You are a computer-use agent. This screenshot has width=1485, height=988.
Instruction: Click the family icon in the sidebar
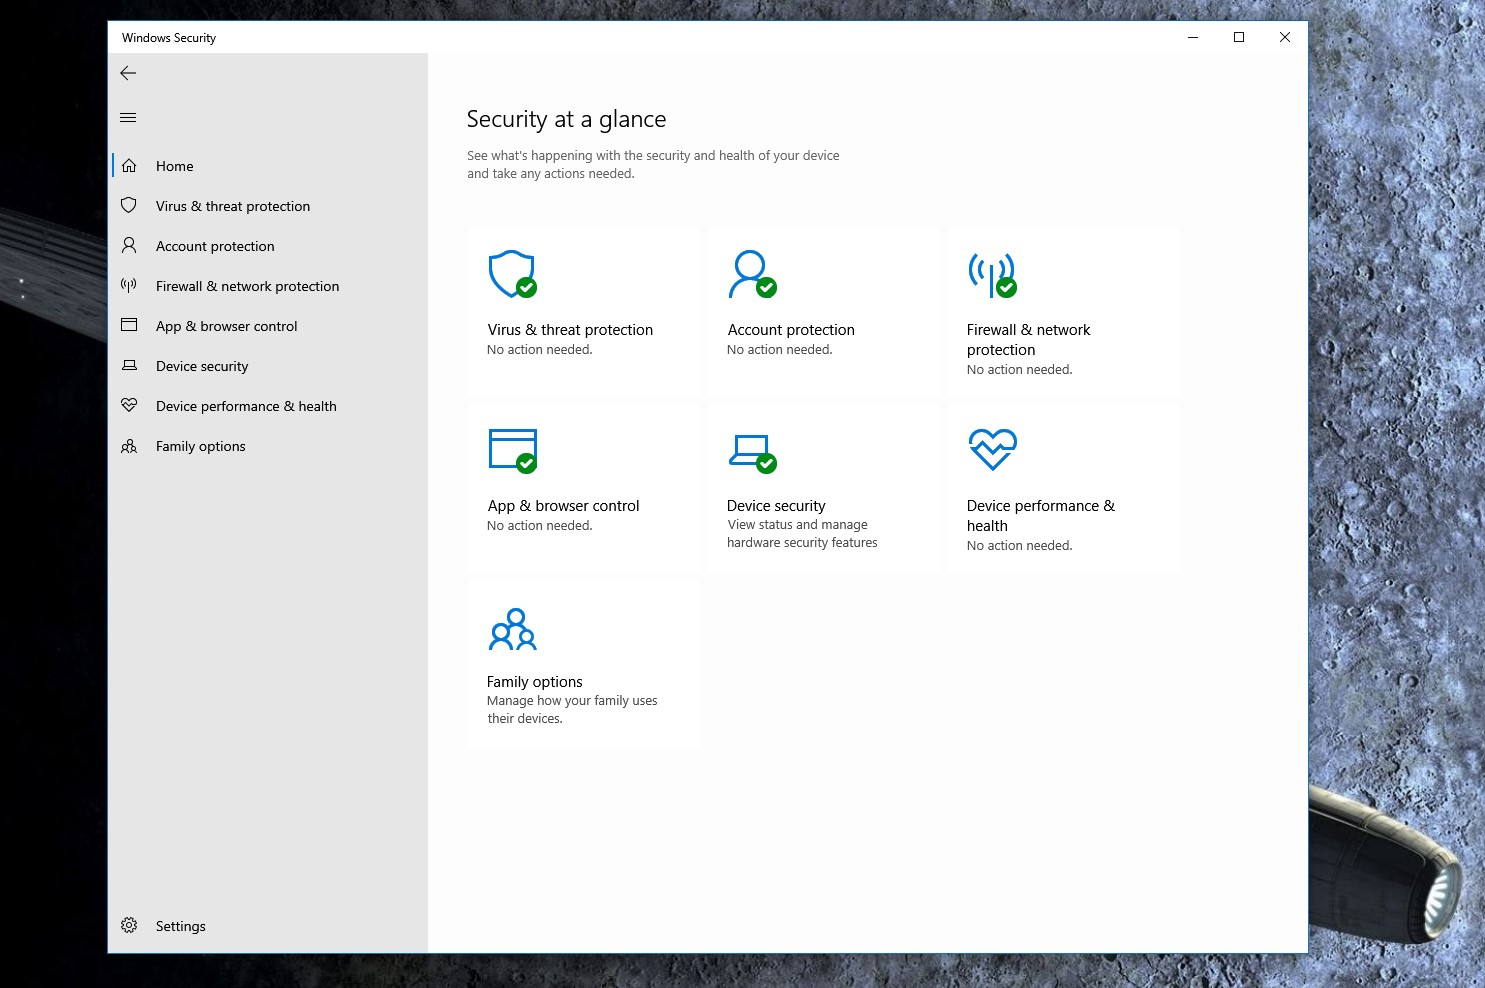(x=129, y=446)
